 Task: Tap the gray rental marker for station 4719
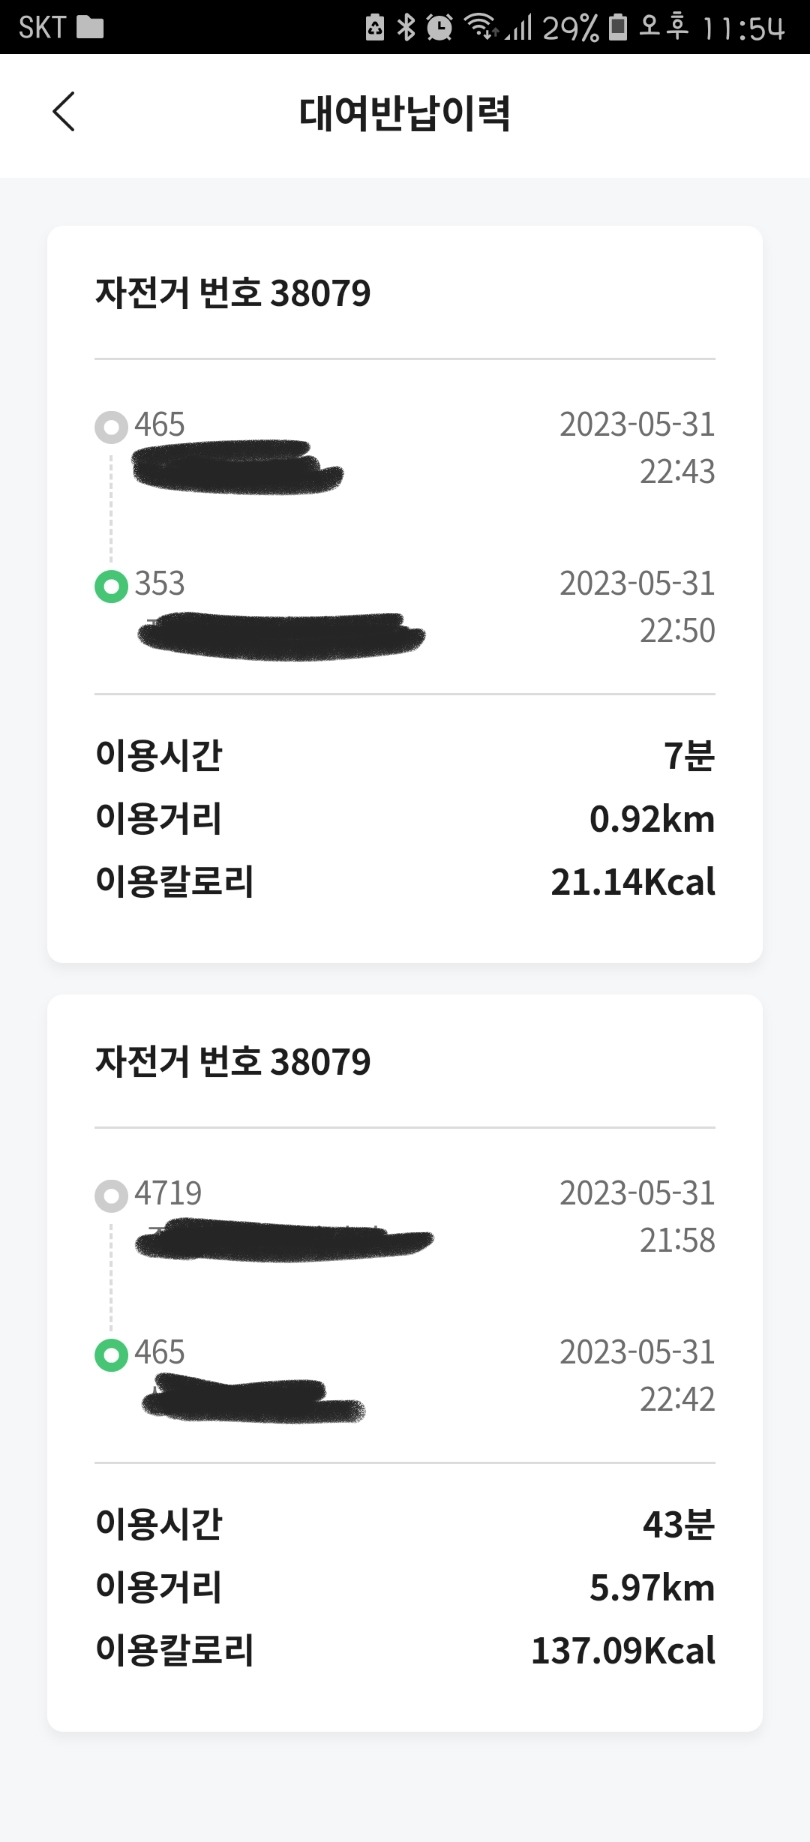111,1196
